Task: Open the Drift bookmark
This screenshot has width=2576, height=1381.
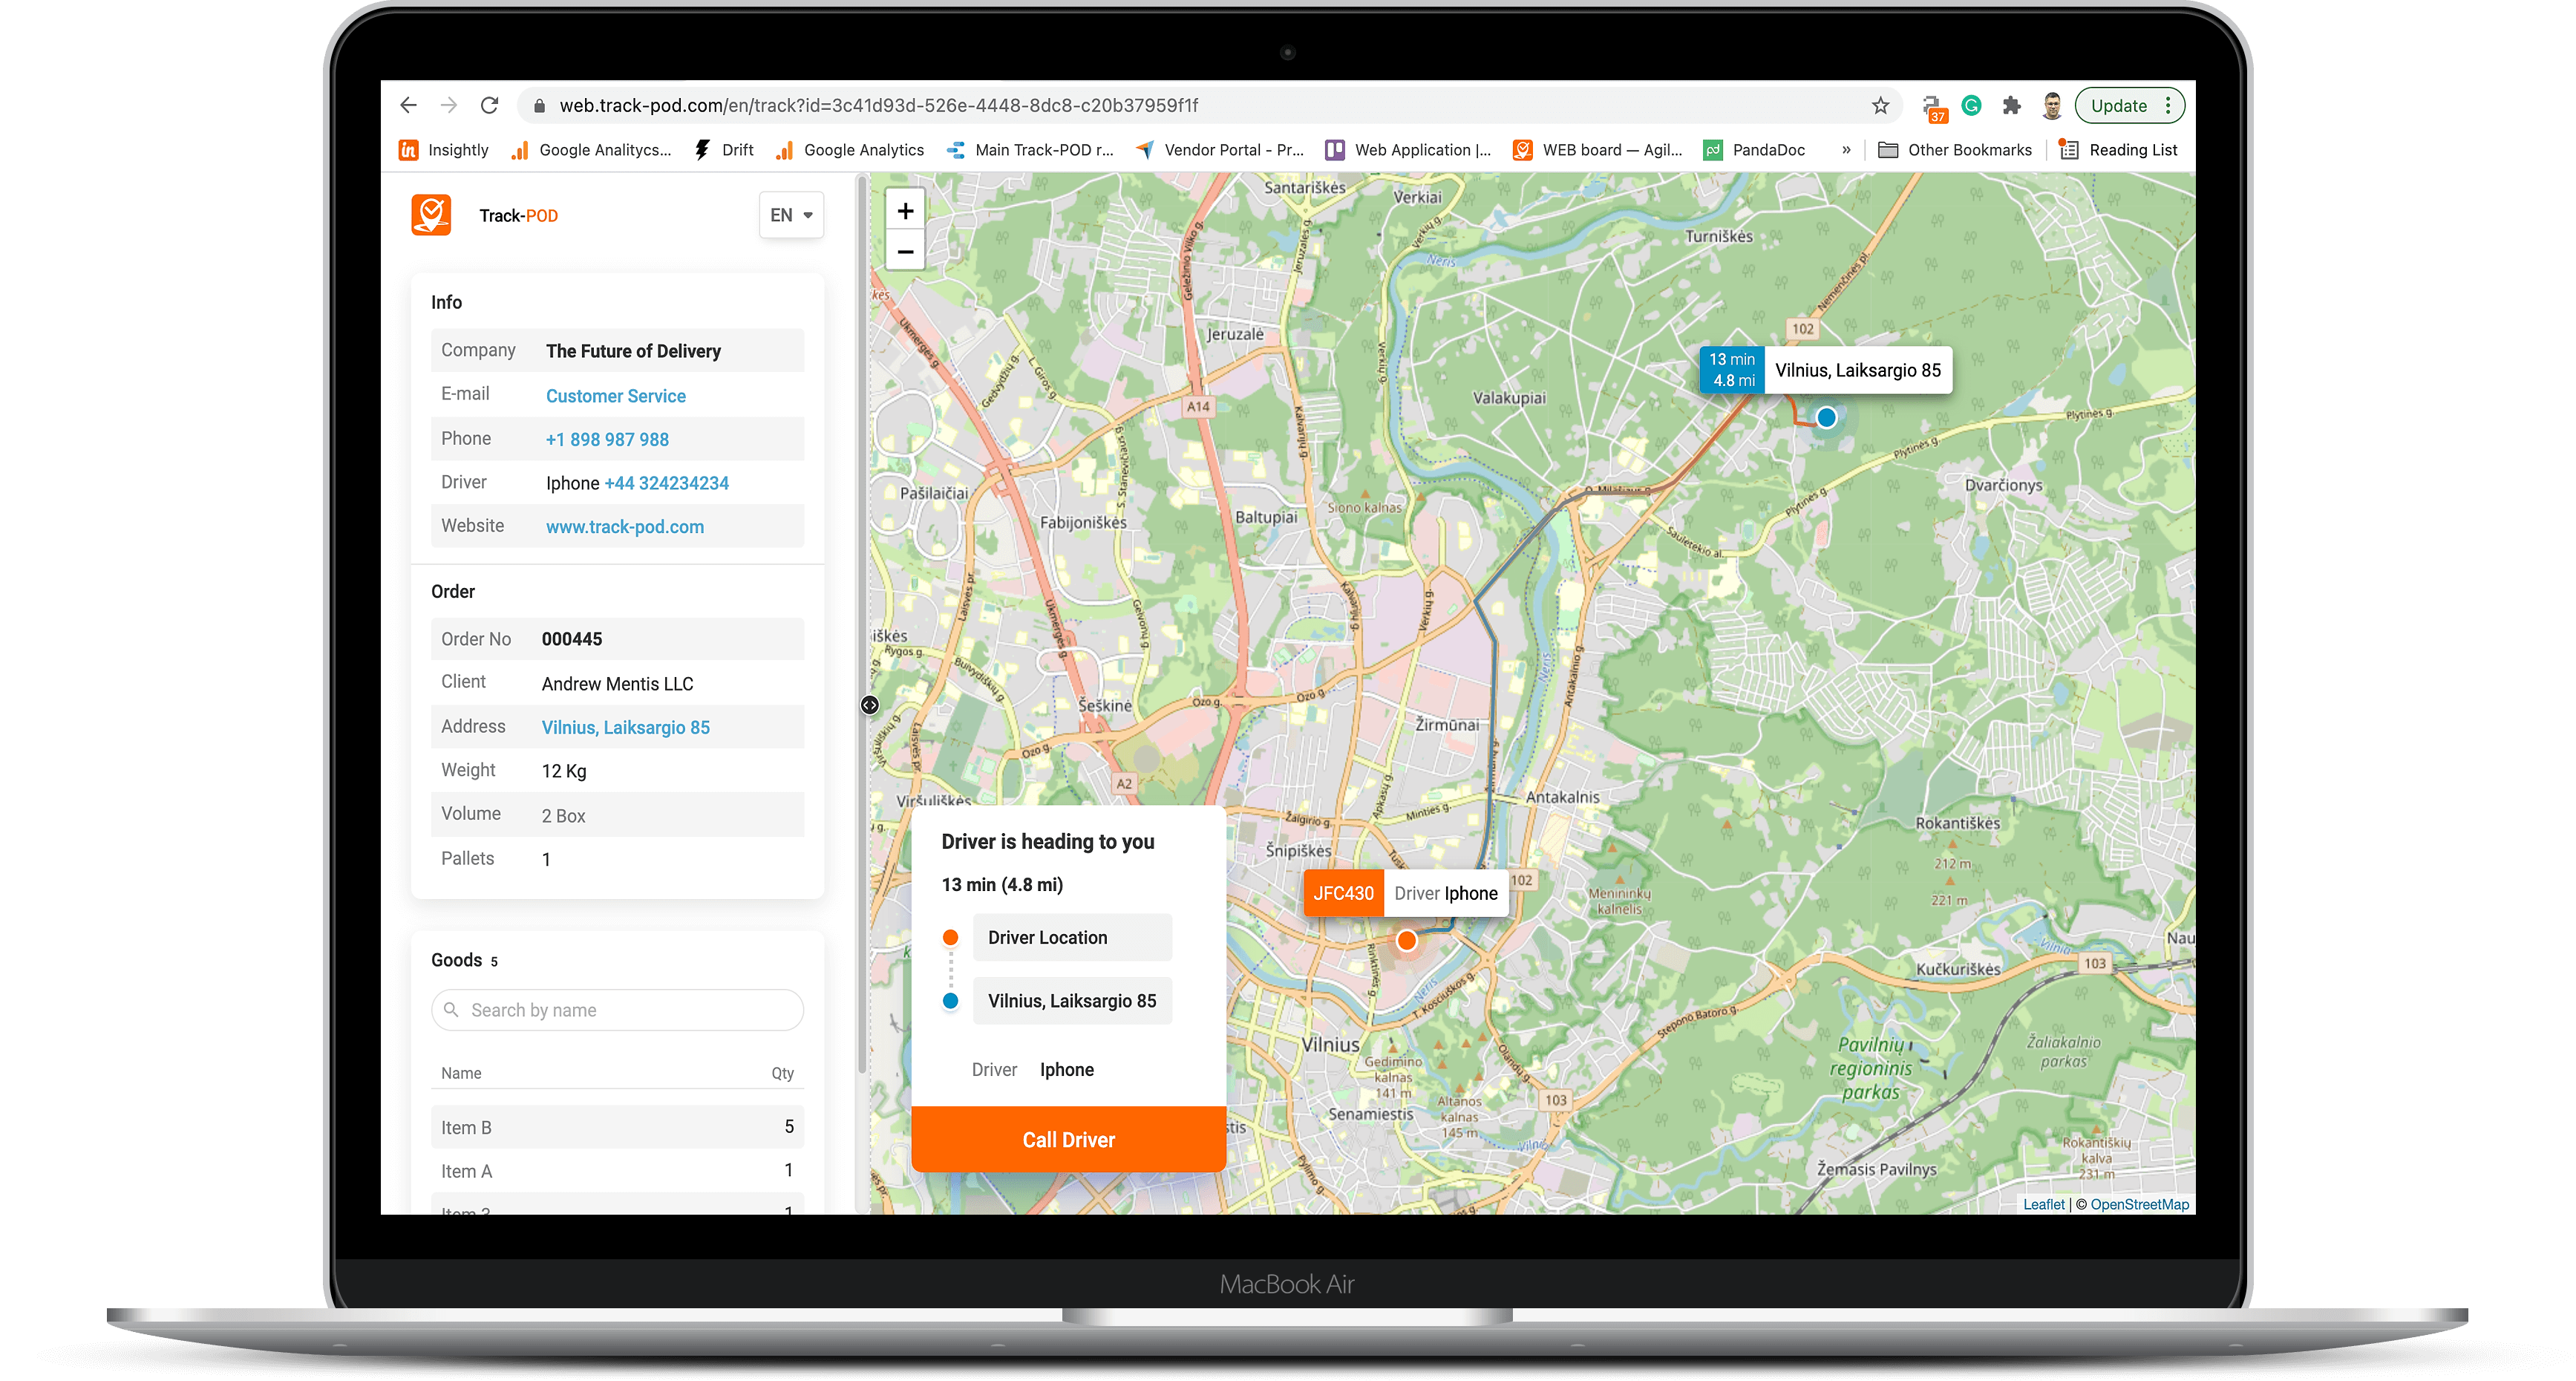Action: coord(724,150)
